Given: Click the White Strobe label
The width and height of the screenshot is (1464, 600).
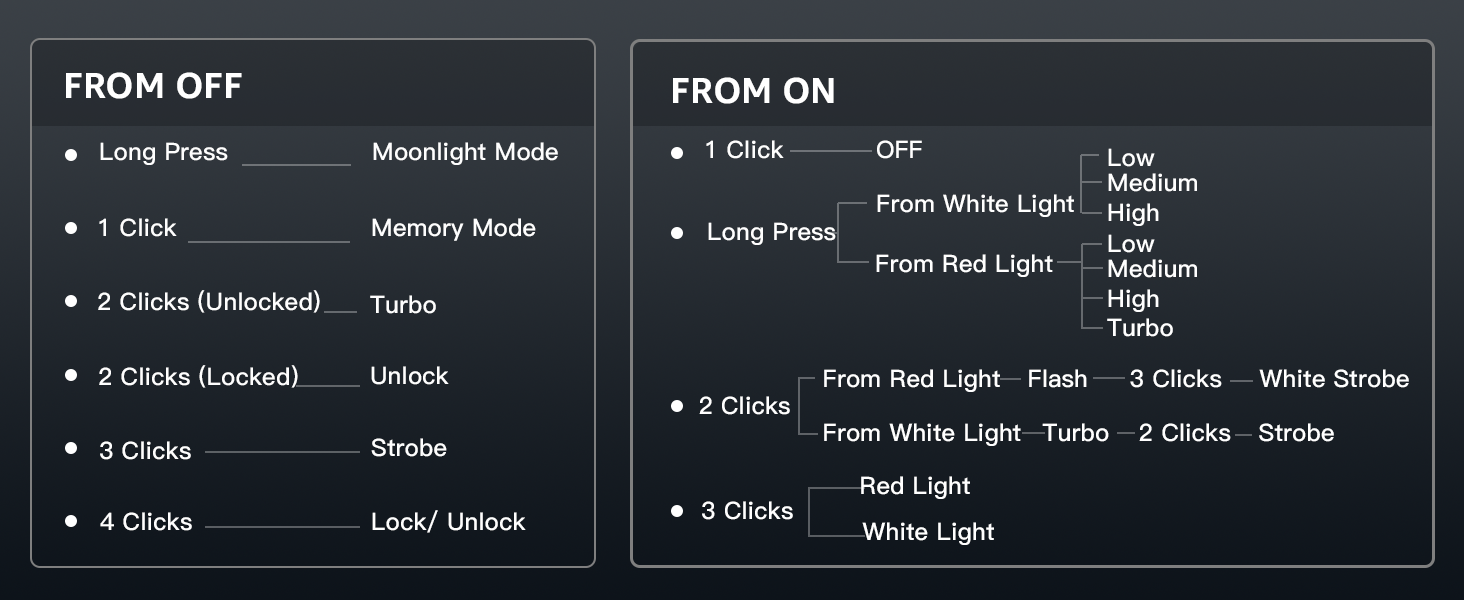Looking at the screenshot, I should (x=1334, y=379).
